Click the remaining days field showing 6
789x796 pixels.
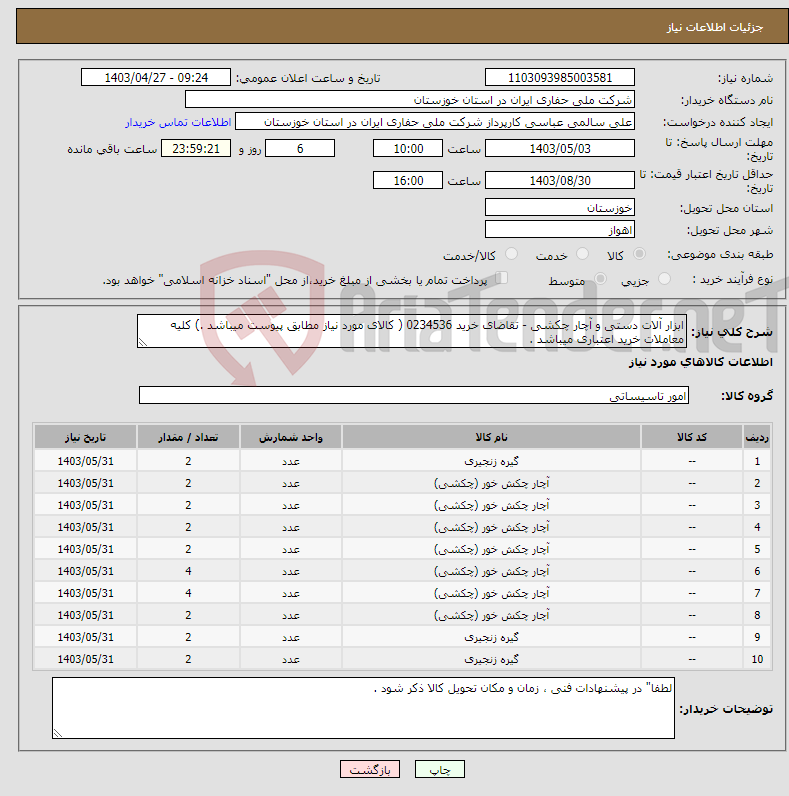300,149
